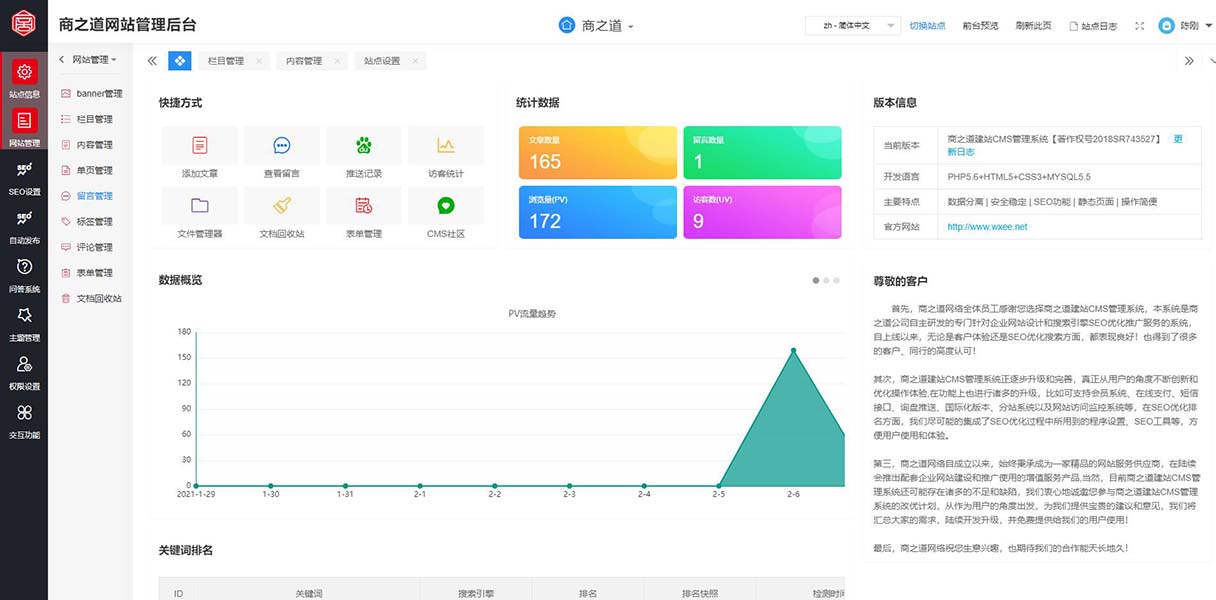Click the 推送记录 paw icon
This screenshot has height=600, width=1216.
(364, 146)
